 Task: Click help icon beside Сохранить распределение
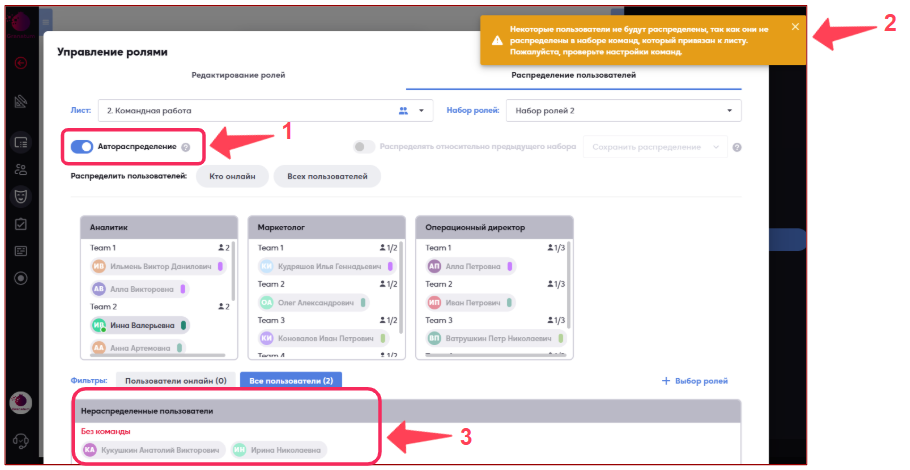tap(737, 148)
